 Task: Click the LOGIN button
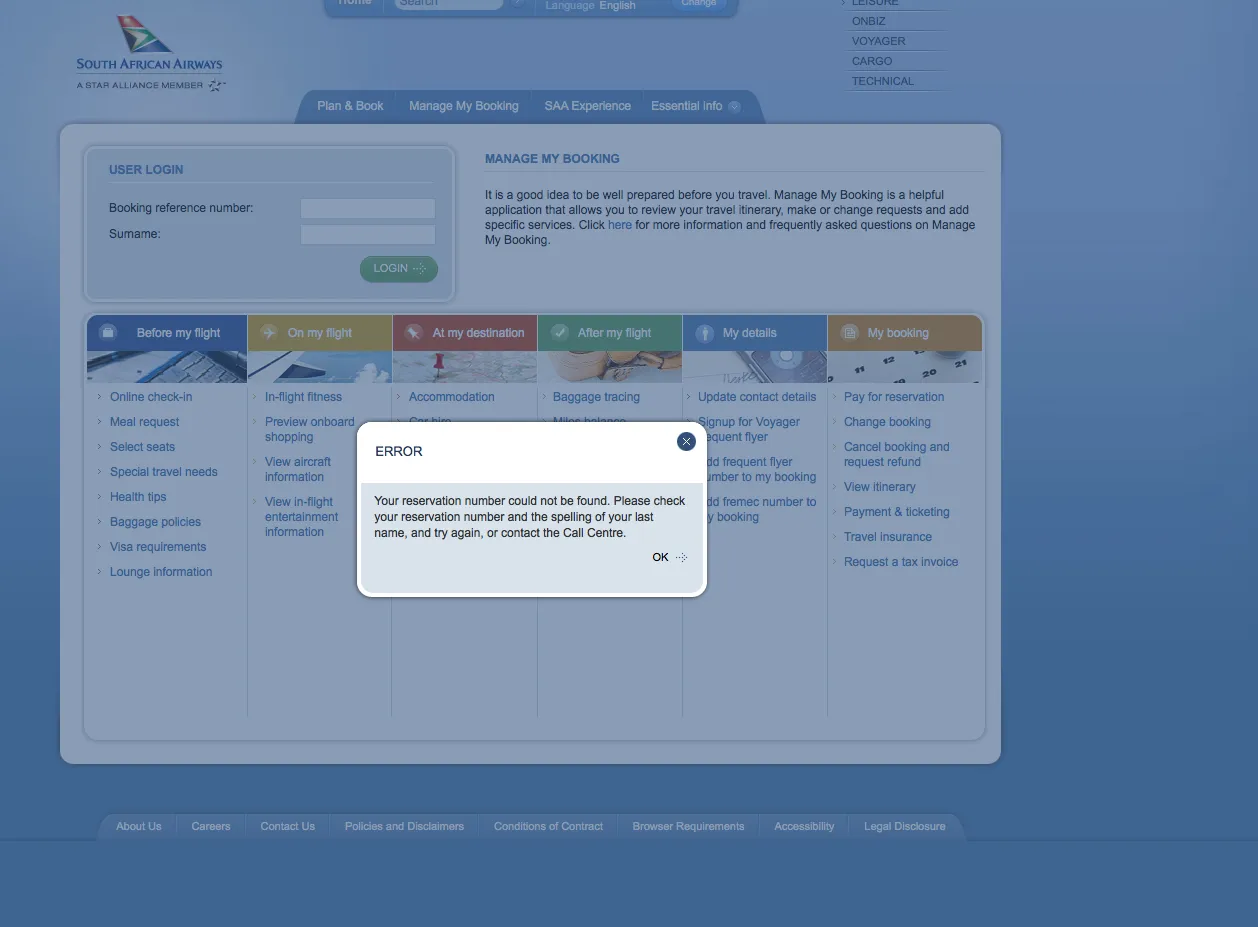tap(399, 268)
